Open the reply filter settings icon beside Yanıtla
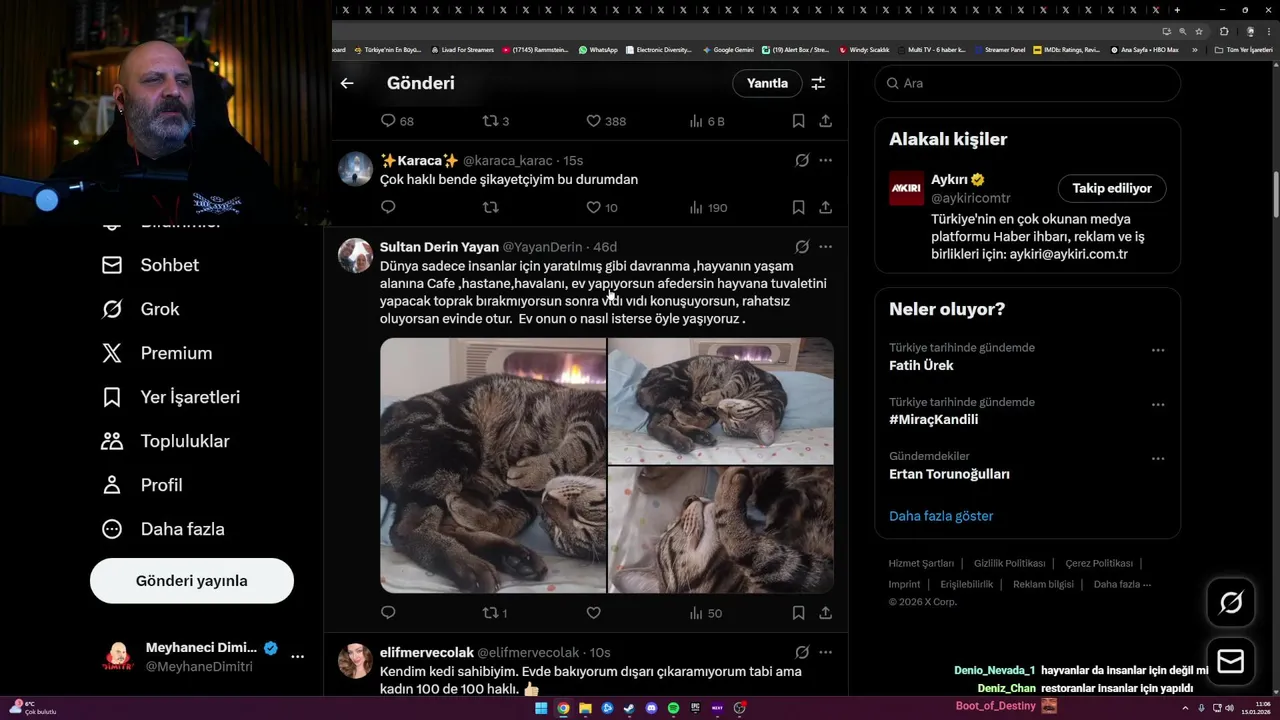 coord(818,83)
